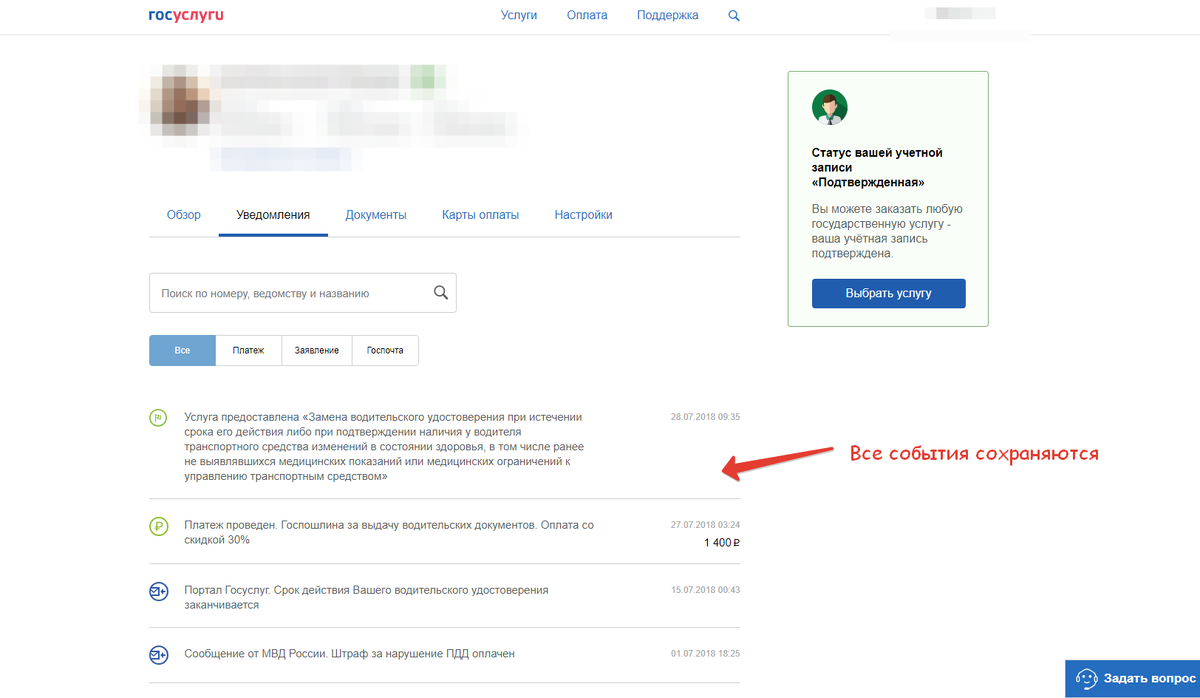The image size is (1200, 698).
Task: Click the date '15.07.2018 00:43'
Action: 705,590
